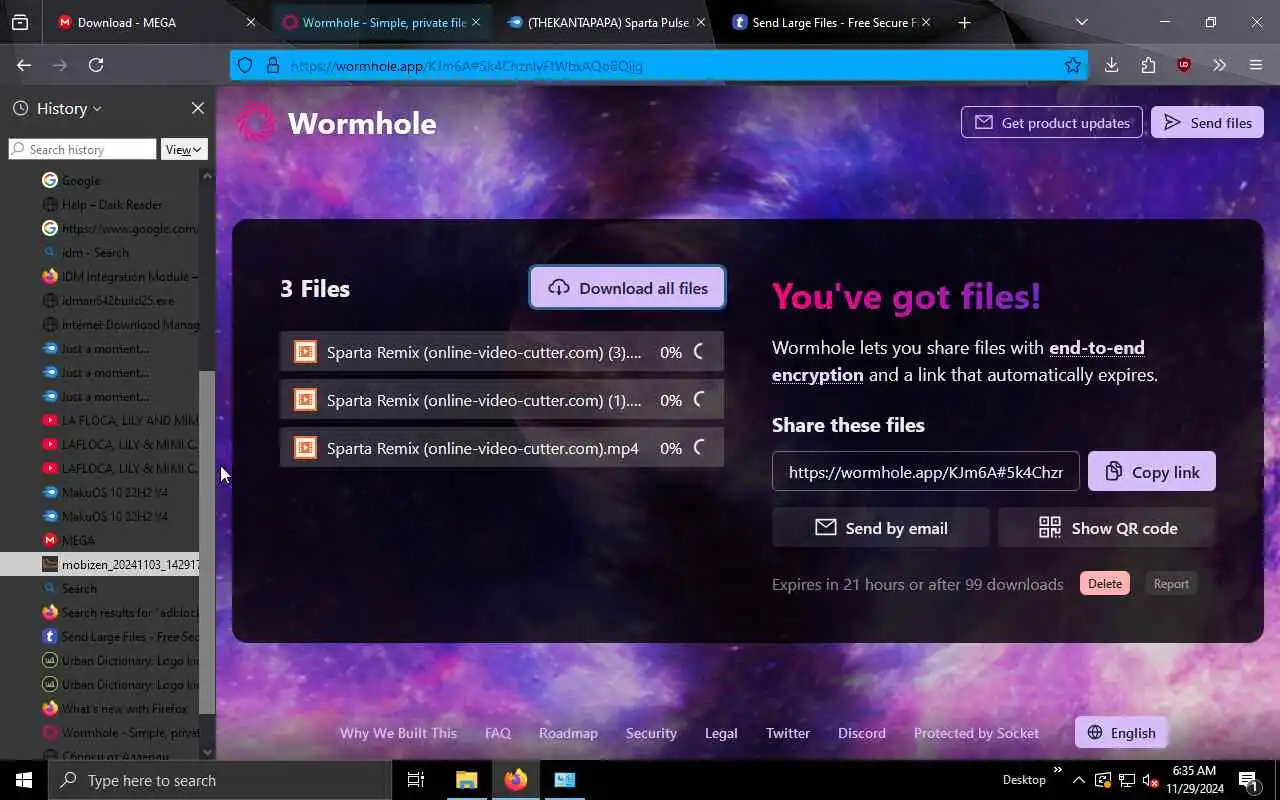
Task: Click Send by email button
Action: pos(881,528)
